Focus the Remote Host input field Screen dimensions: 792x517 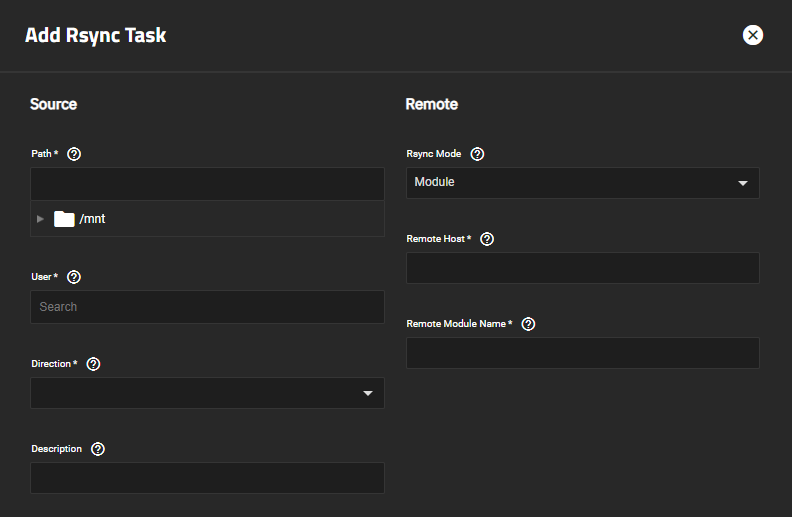pos(583,268)
